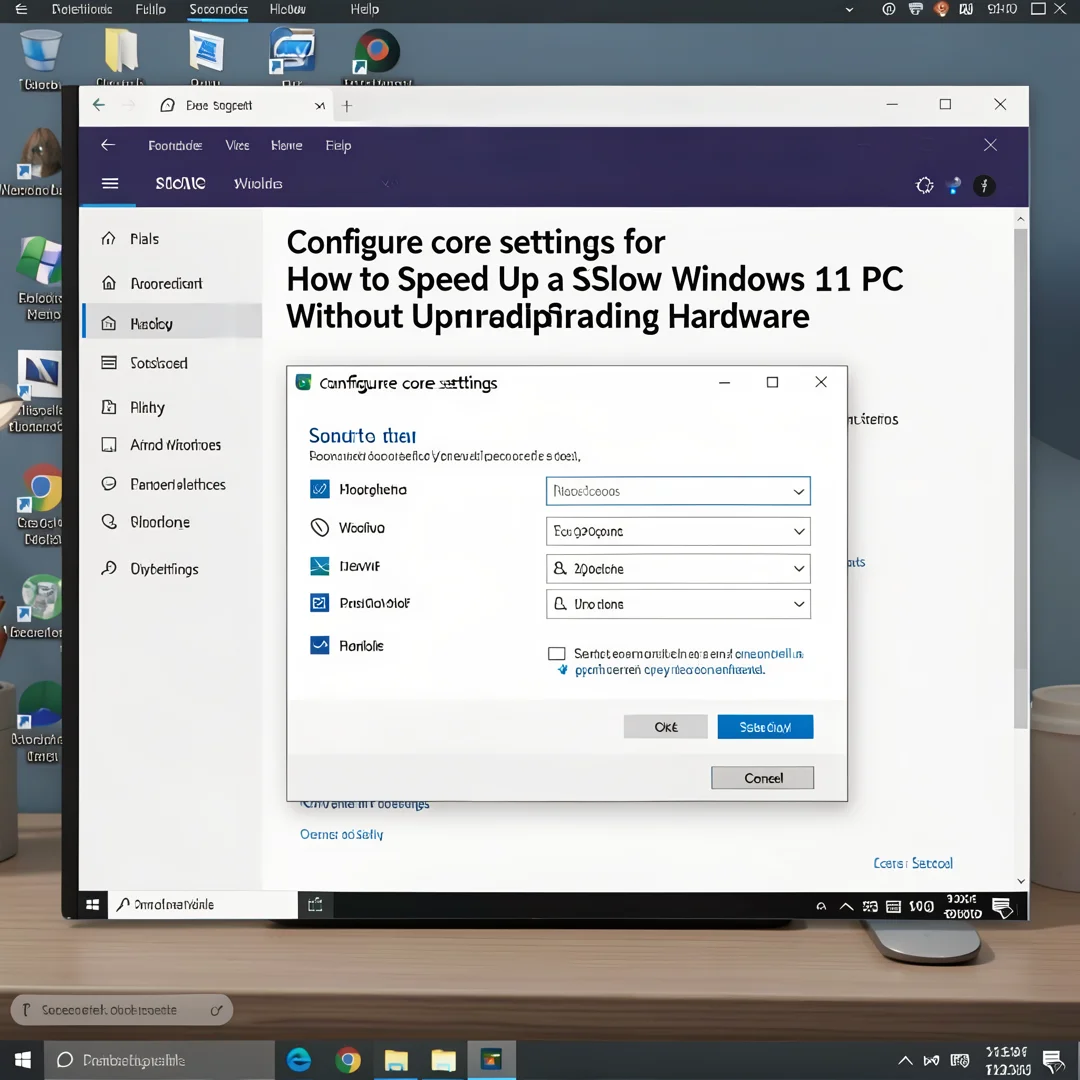The height and width of the screenshot is (1080, 1080).
Task: Click the dark round profile icon in header
Action: point(984,185)
